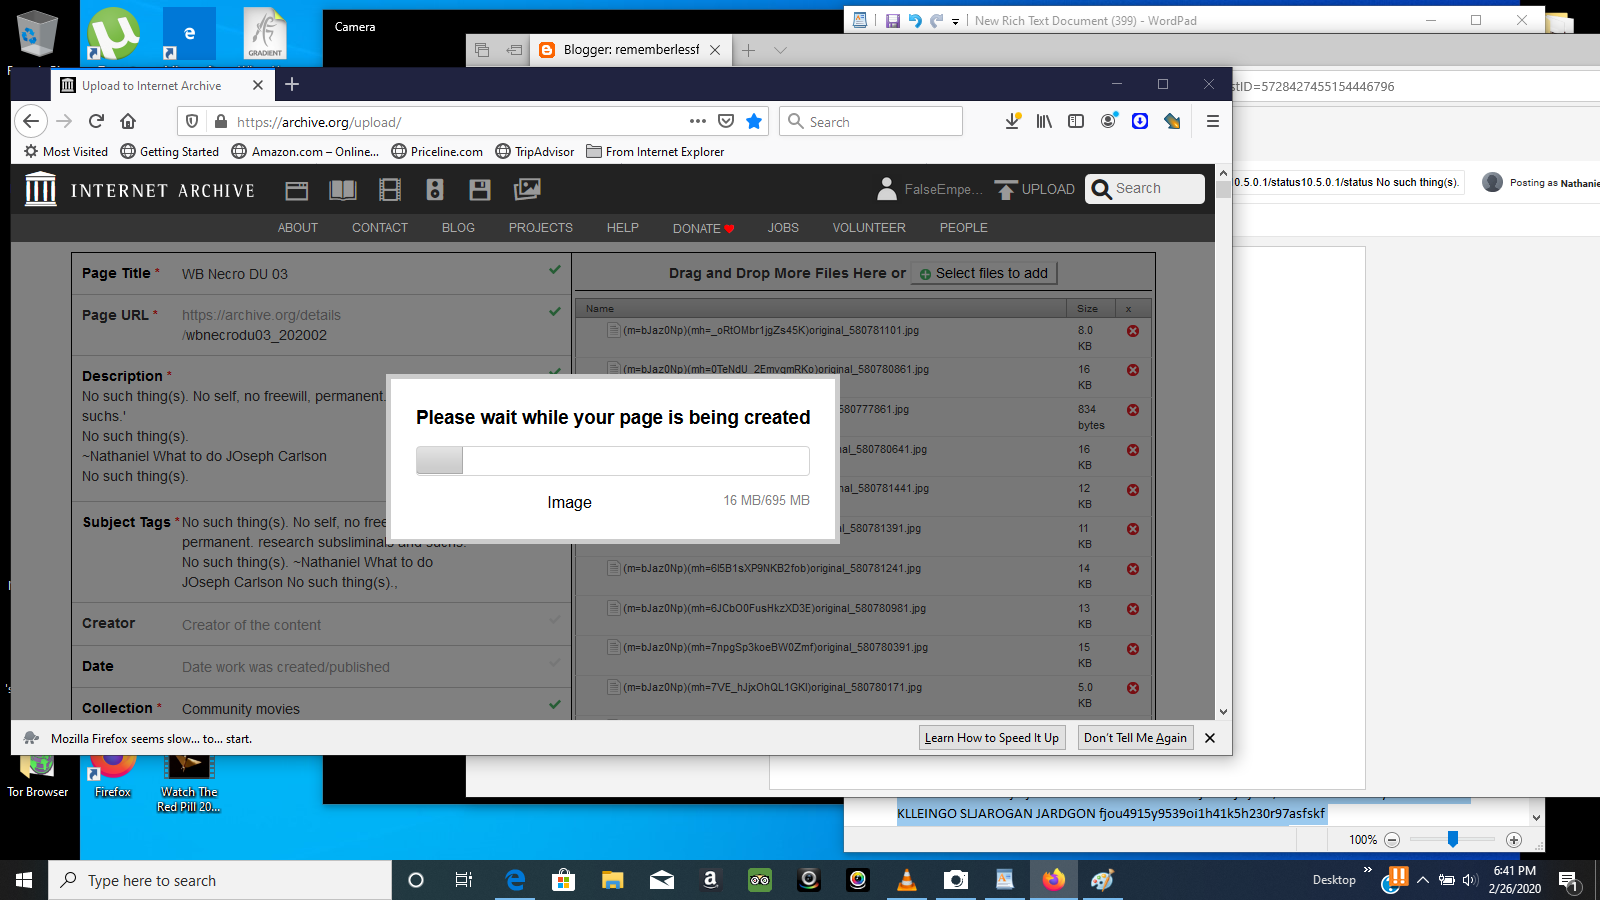Open Internet Archive audio speaker icon
1600x900 pixels.
[x=435, y=190]
